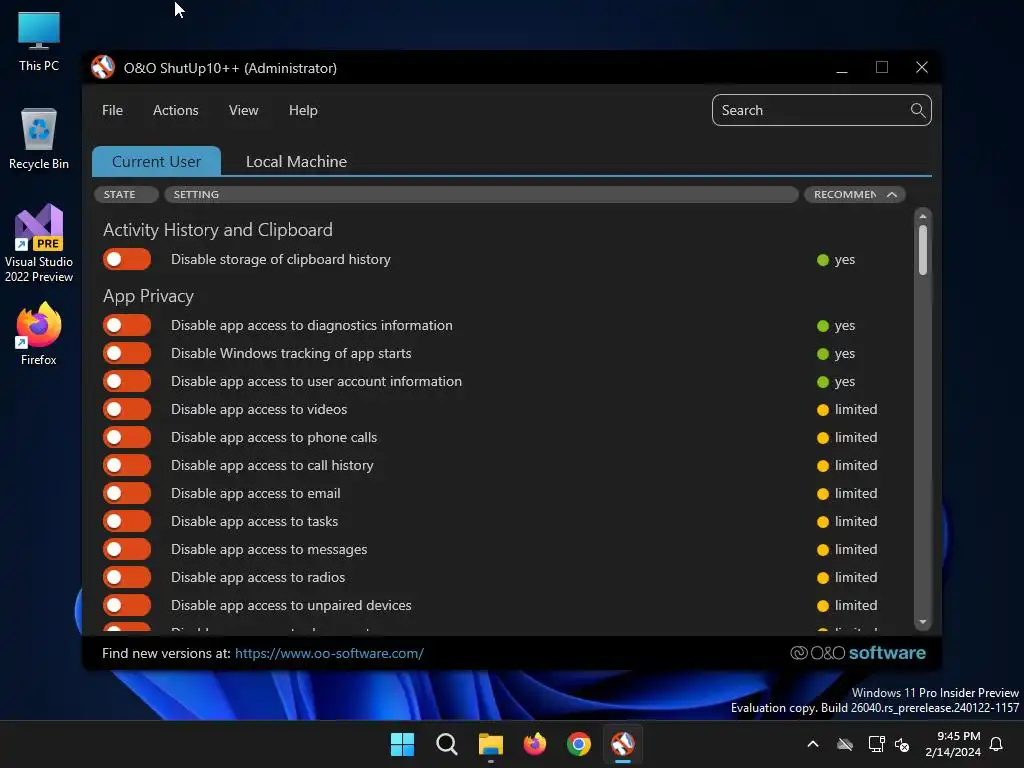Viewport: 1024px width, 768px height.
Task: Open the Windows Start menu
Action: (402, 744)
